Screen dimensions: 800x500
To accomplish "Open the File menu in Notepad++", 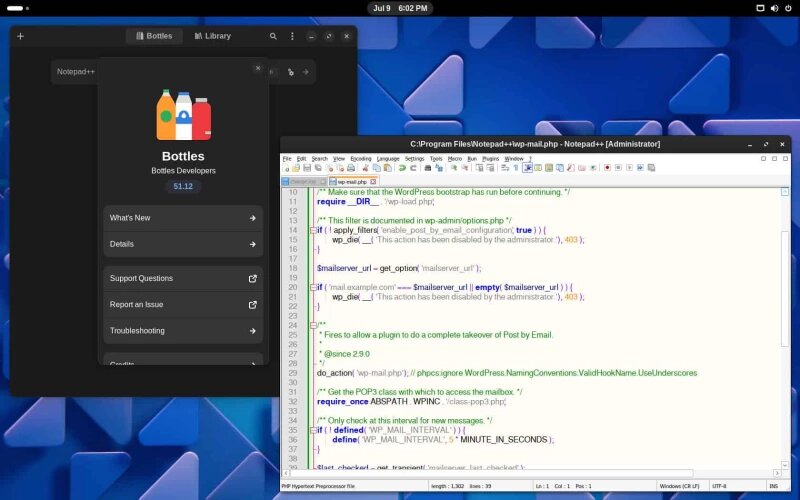I will (287, 159).
